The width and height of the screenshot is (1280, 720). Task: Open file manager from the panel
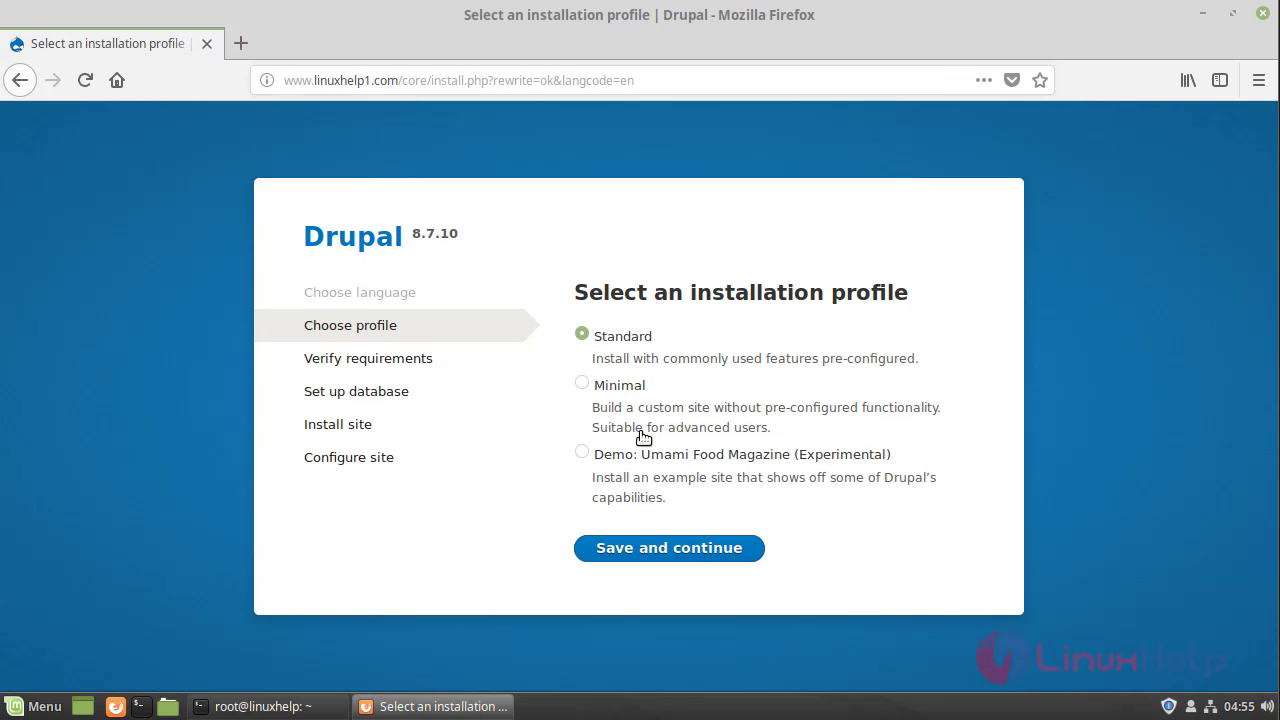pos(168,706)
